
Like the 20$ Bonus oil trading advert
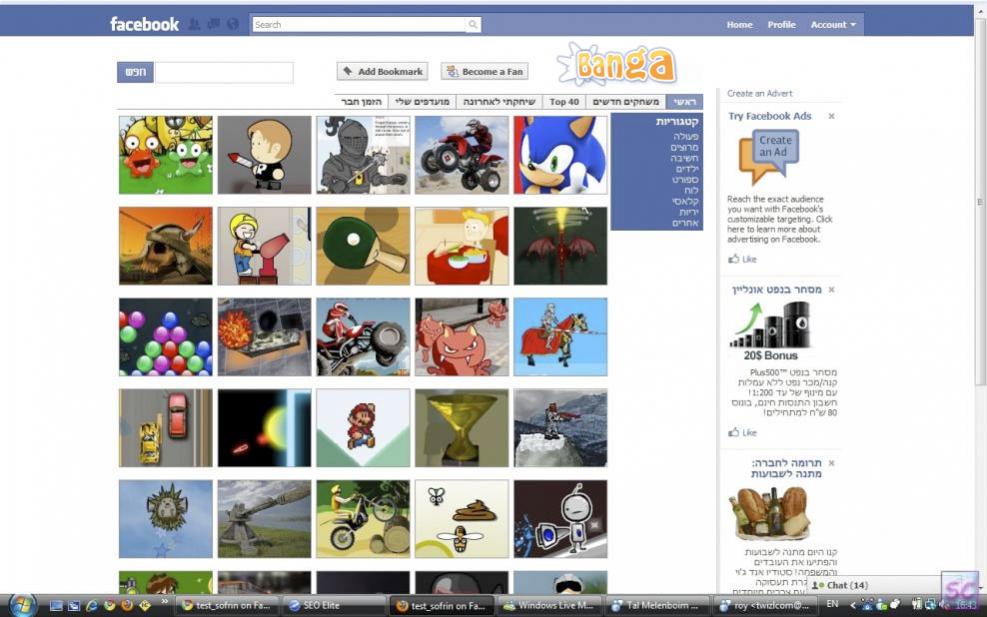click(x=743, y=433)
